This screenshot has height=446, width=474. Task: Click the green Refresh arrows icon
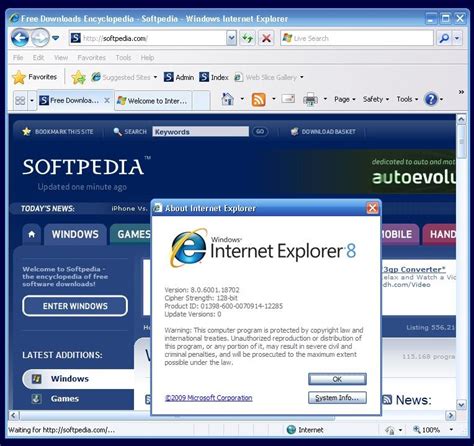pyautogui.click(x=247, y=38)
